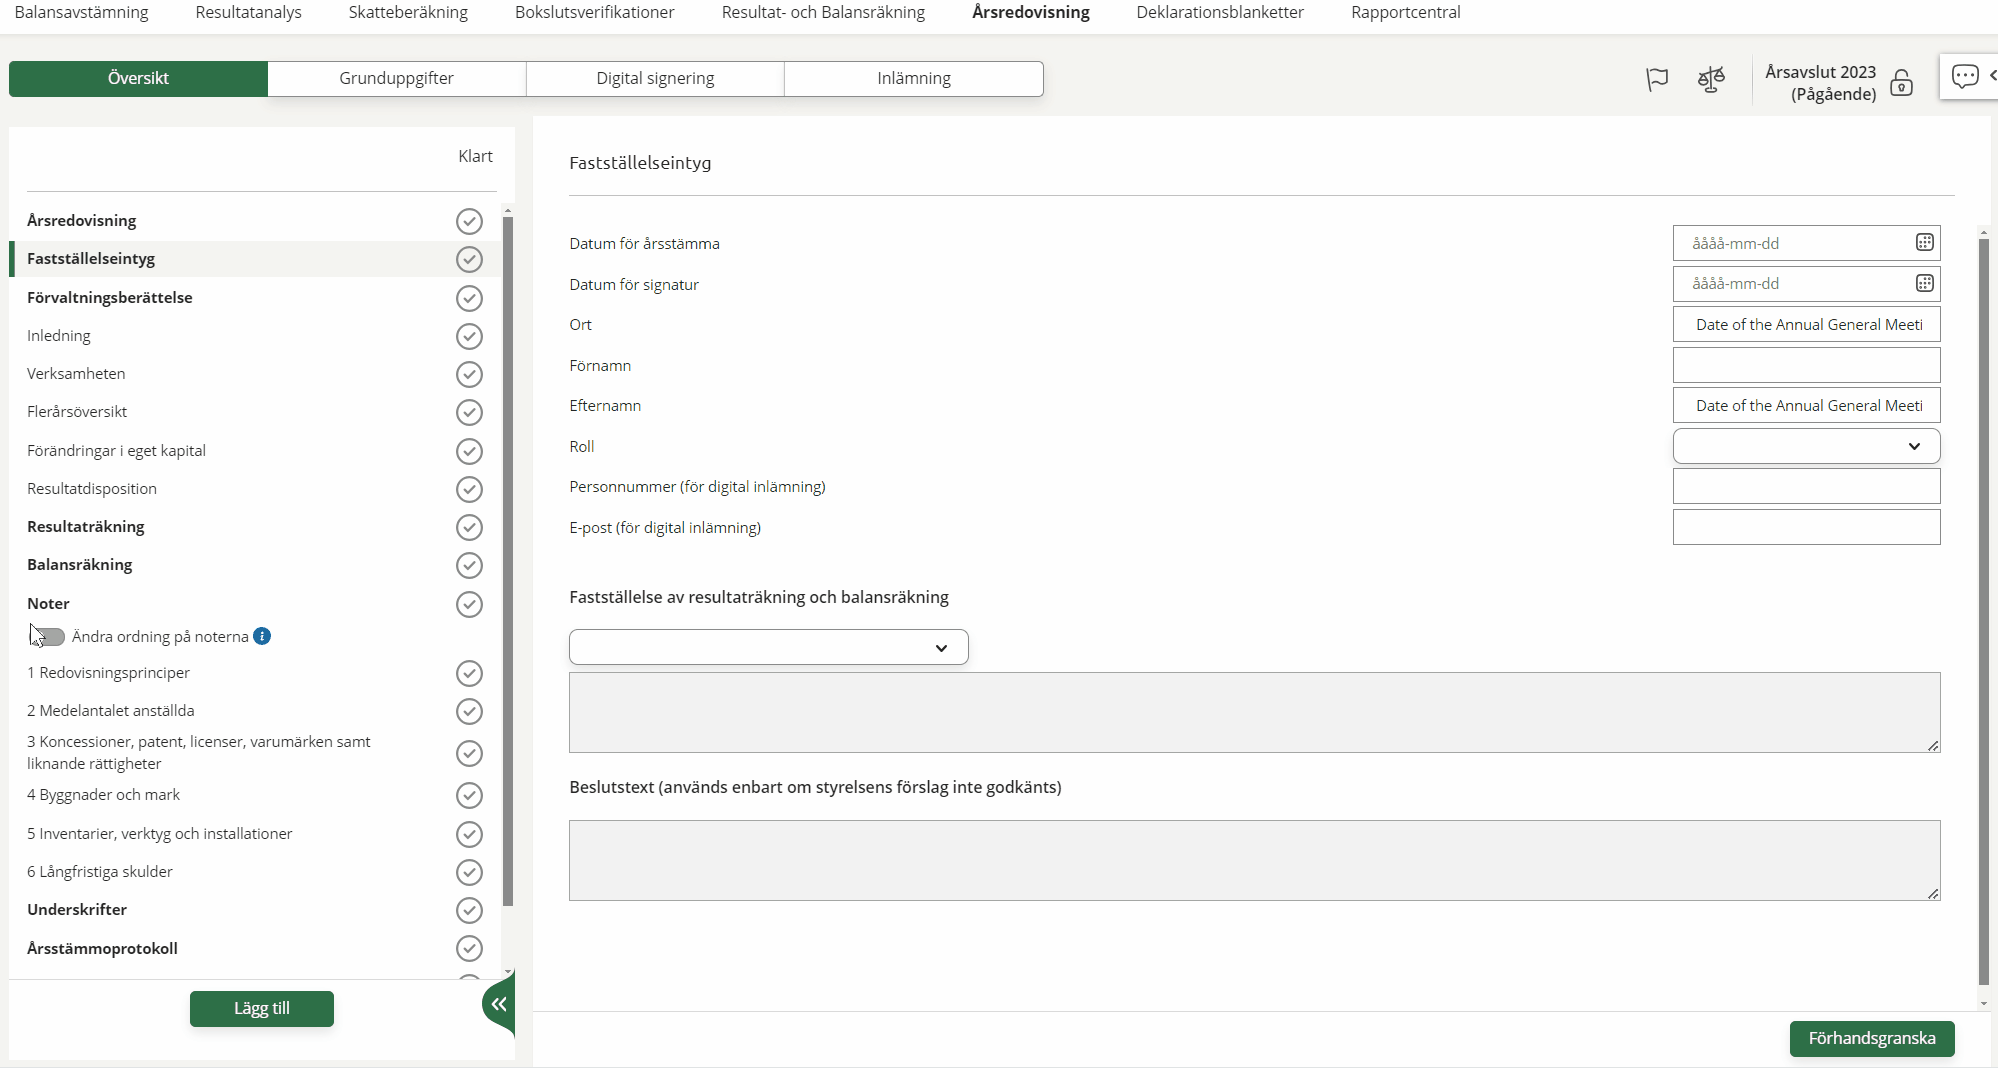
Task: Click the flag icon in the header
Action: [x=1657, y=79]
